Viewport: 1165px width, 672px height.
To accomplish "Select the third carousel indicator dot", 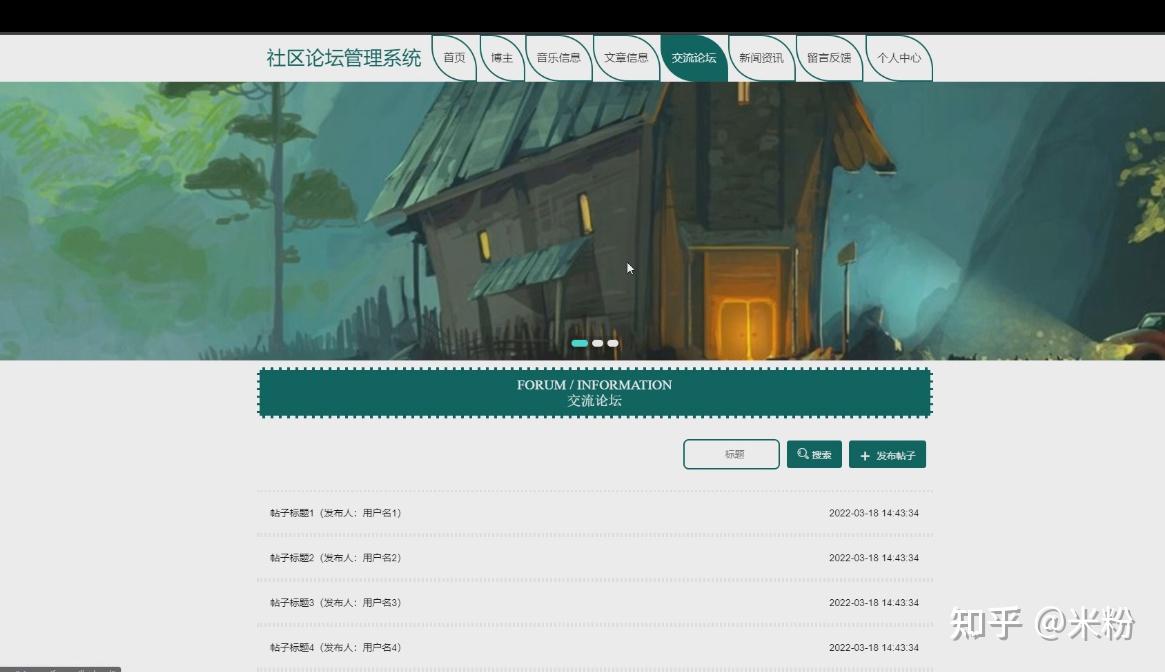I will [613, 343].
